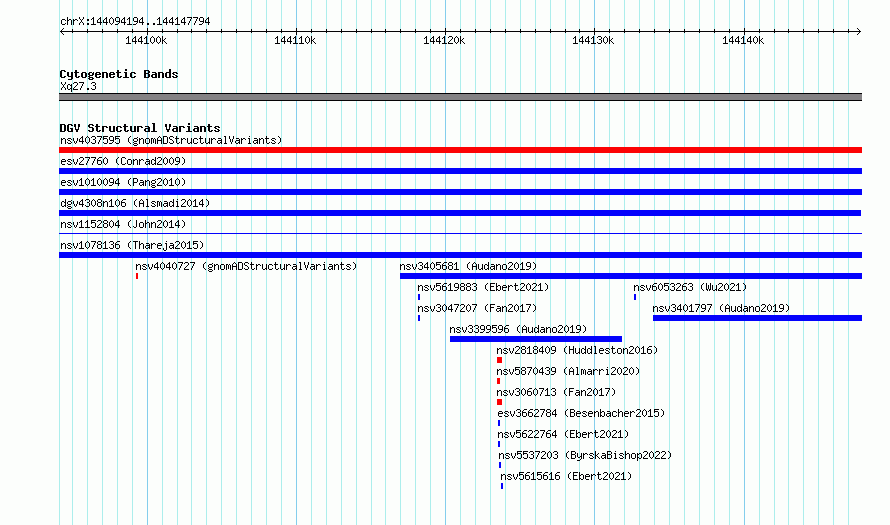Click the red marker under nsv2818409
Viewport: 890px width, 525px height.
[499, 360]
